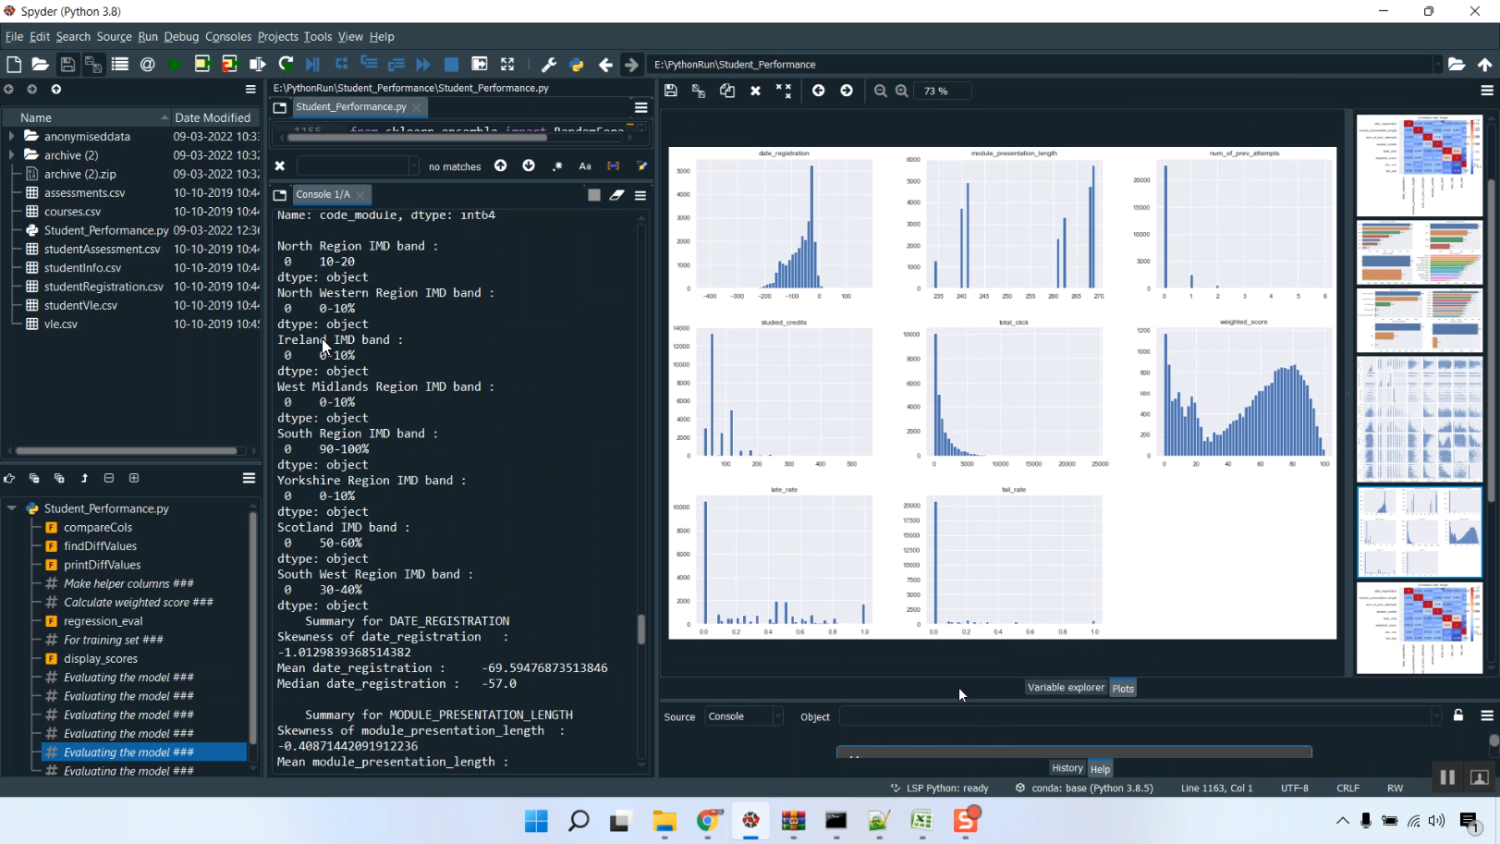Click the PYTHONPATH manager Python icon
The height and width of the screenshot is (844, 1500).
pos(577,64)
